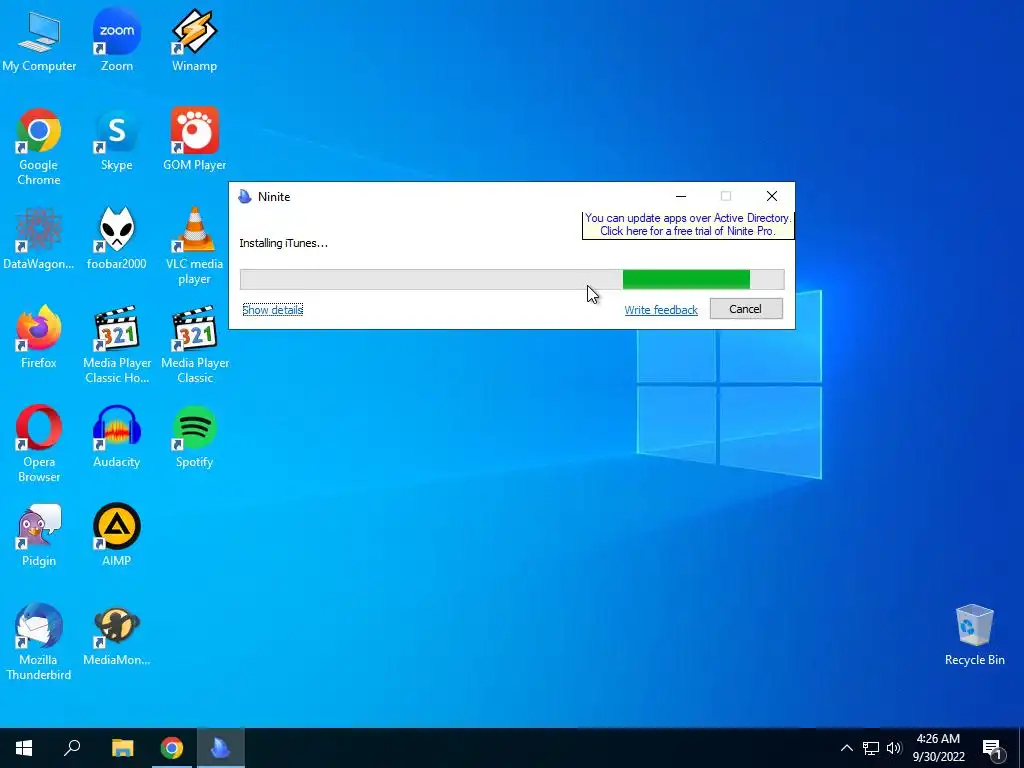
Task: Open taskbar search magnifier
Action: click(x=72, y=748)
